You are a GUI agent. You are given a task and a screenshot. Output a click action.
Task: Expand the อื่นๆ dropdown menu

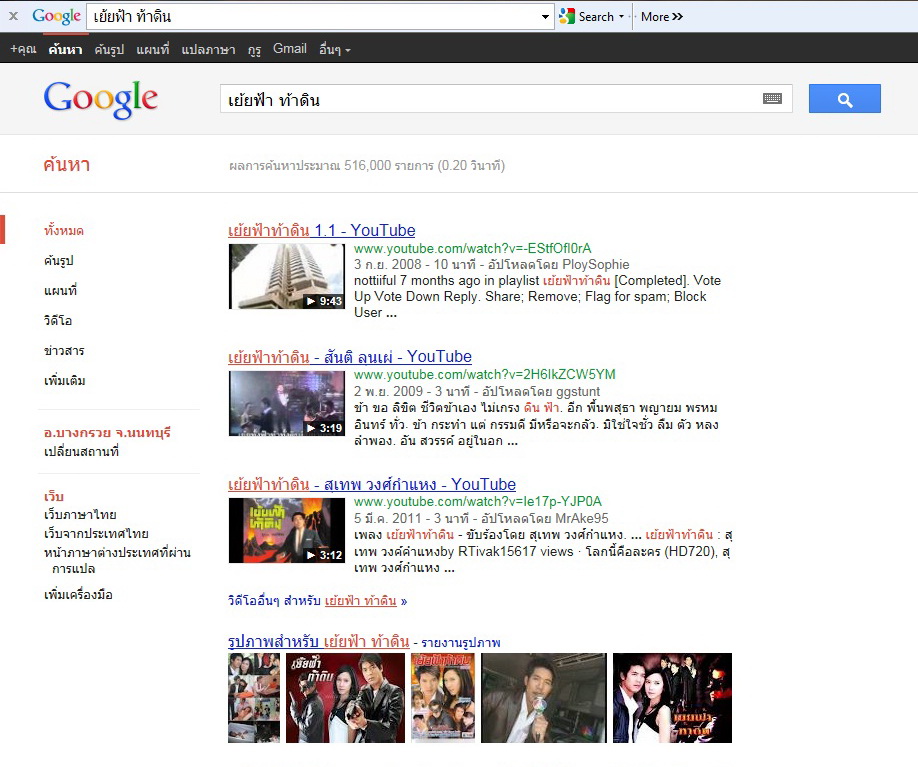(x=335, y=49)
